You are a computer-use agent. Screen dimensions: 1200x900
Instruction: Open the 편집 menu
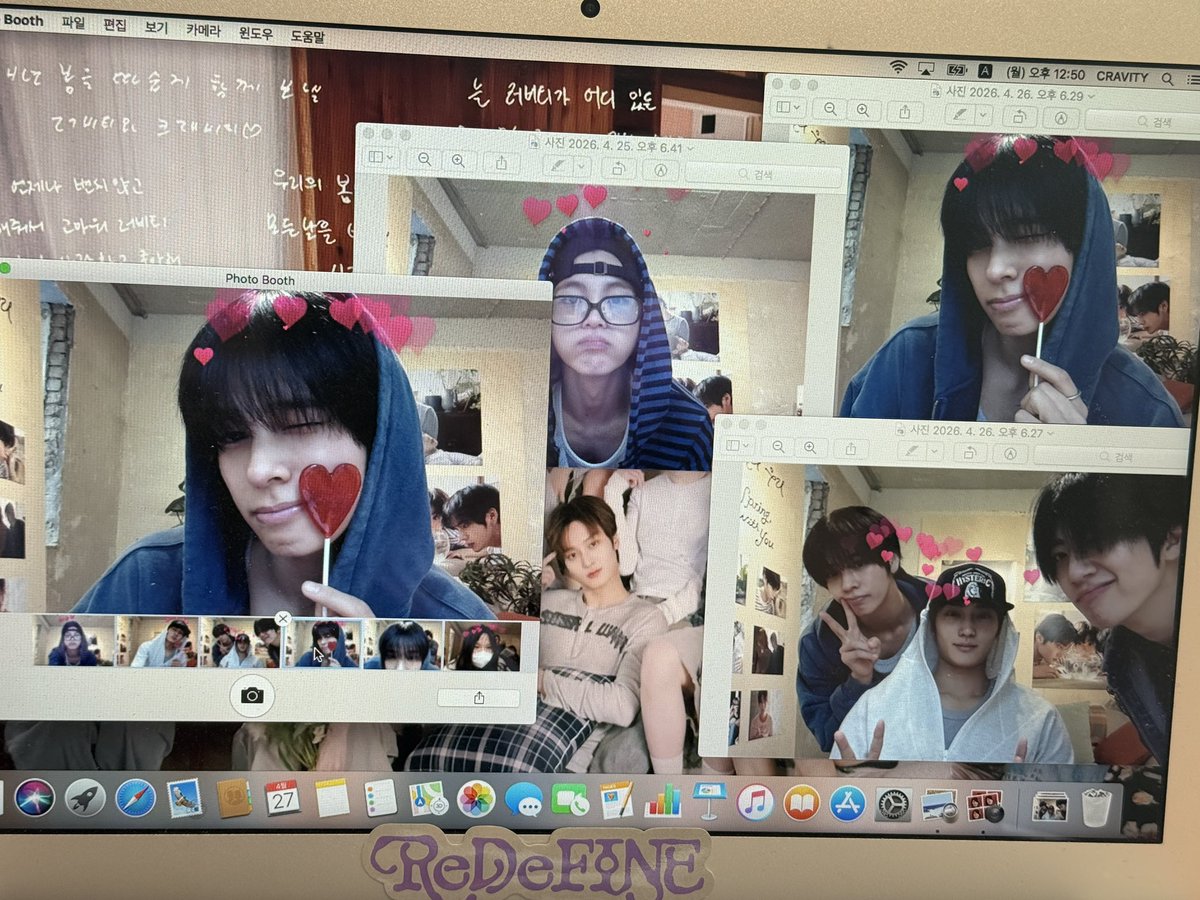[115, 23]
